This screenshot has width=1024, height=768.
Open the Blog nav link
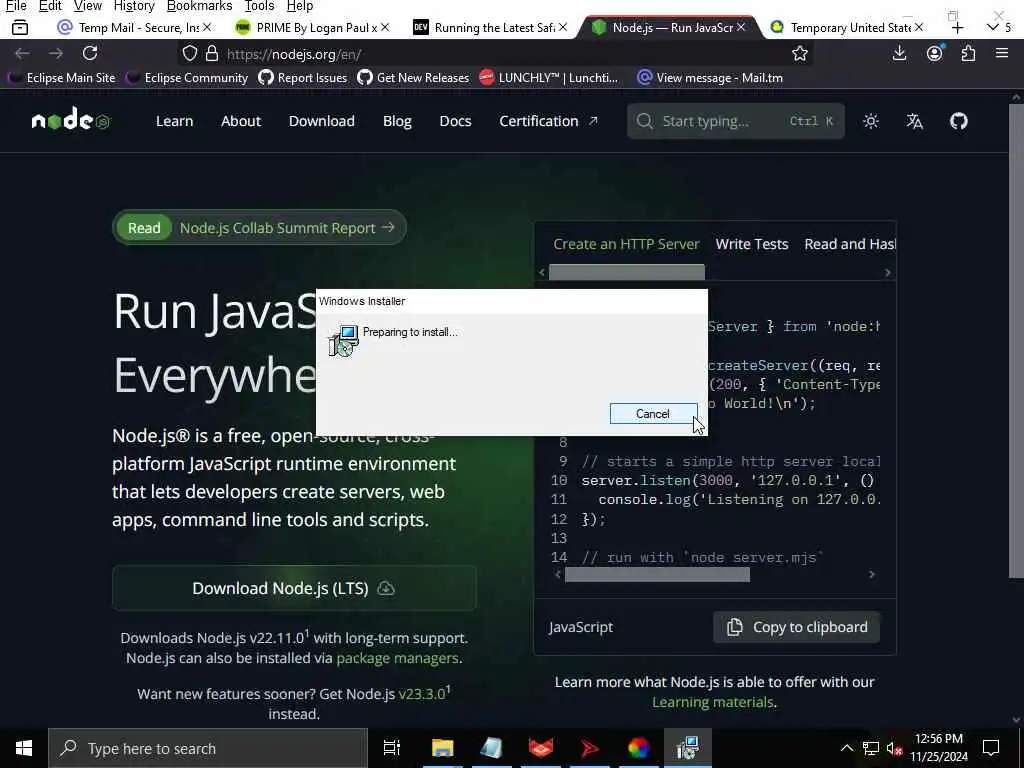click(x=397, y=121)
